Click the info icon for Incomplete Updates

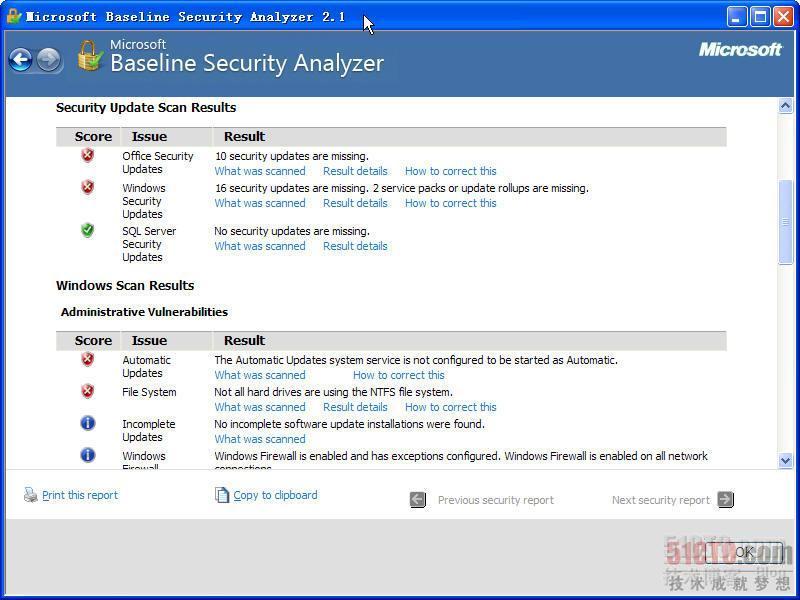point(88,423)
